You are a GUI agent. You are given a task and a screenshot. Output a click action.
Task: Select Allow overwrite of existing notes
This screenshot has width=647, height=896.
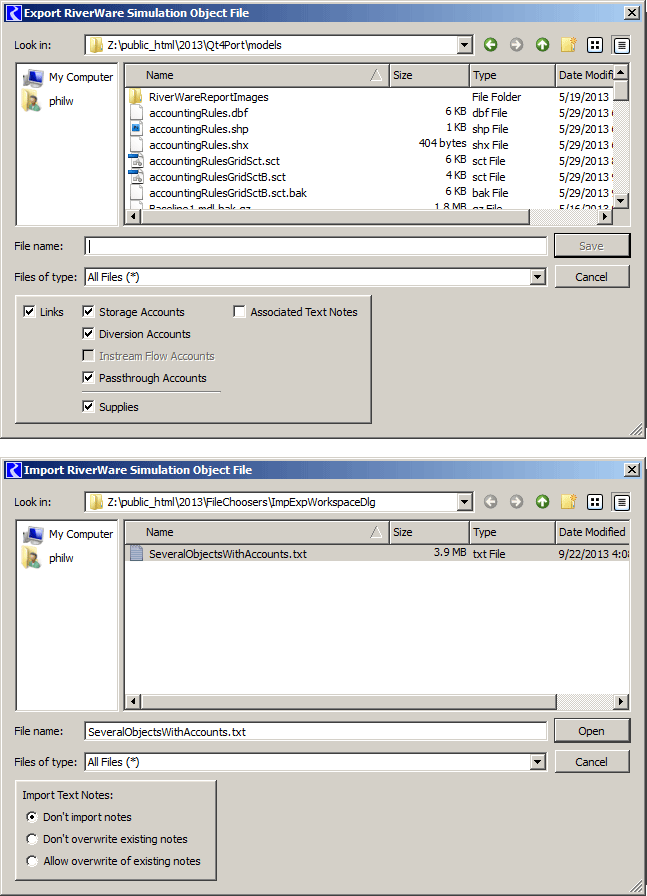tap(32, 861)
